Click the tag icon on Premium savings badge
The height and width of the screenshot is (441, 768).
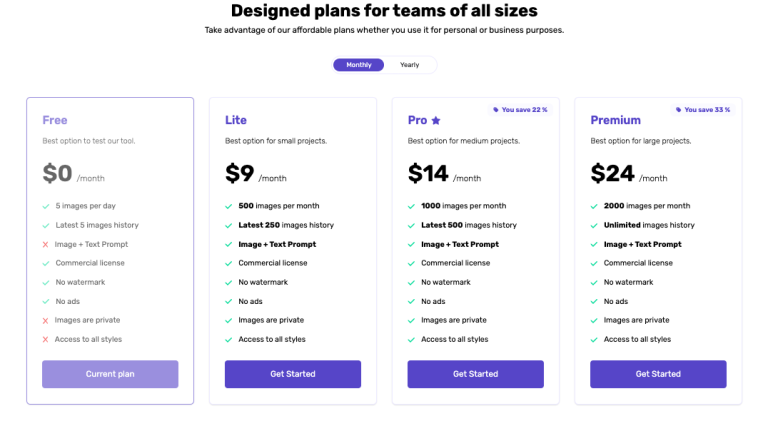pyautogui.click(x=678, y=110)
